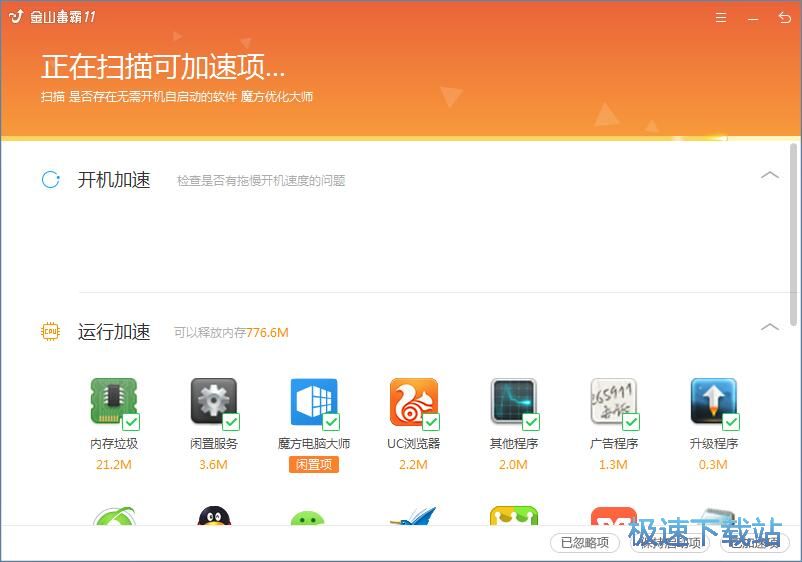The height and width of the screenshot is (562, 802).
Task: Uncheck the 广告程序 checkbox
Action: [x=631, y=422]
